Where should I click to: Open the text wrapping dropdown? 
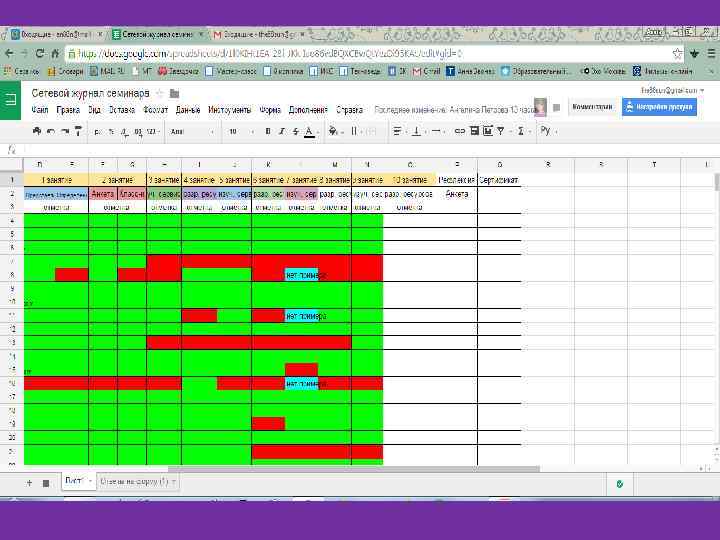[438, 131]
